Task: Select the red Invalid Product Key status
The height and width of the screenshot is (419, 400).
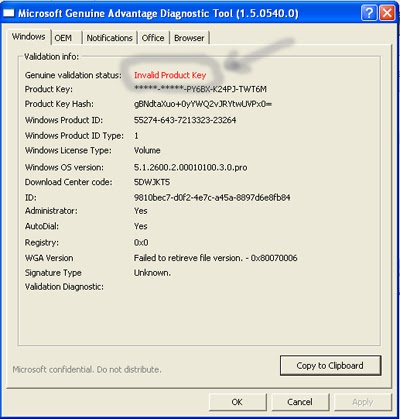Action: (170, 75)
